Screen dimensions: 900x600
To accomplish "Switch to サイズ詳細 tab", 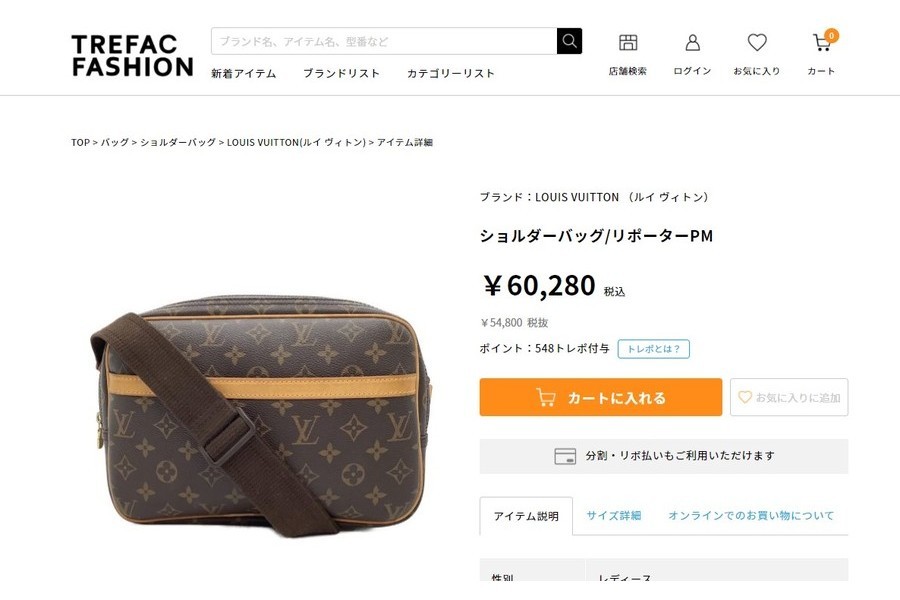I will (x=614, y=516).
